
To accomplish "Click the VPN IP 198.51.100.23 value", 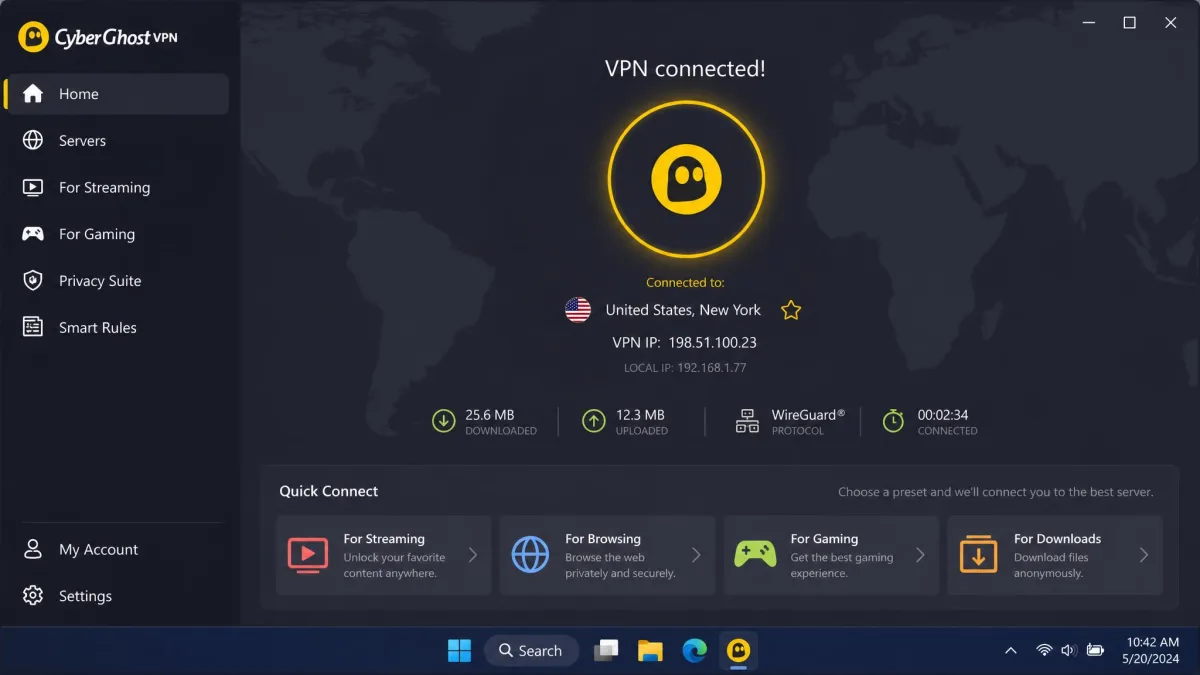I will pyautogui.click(x=713, y=342).
